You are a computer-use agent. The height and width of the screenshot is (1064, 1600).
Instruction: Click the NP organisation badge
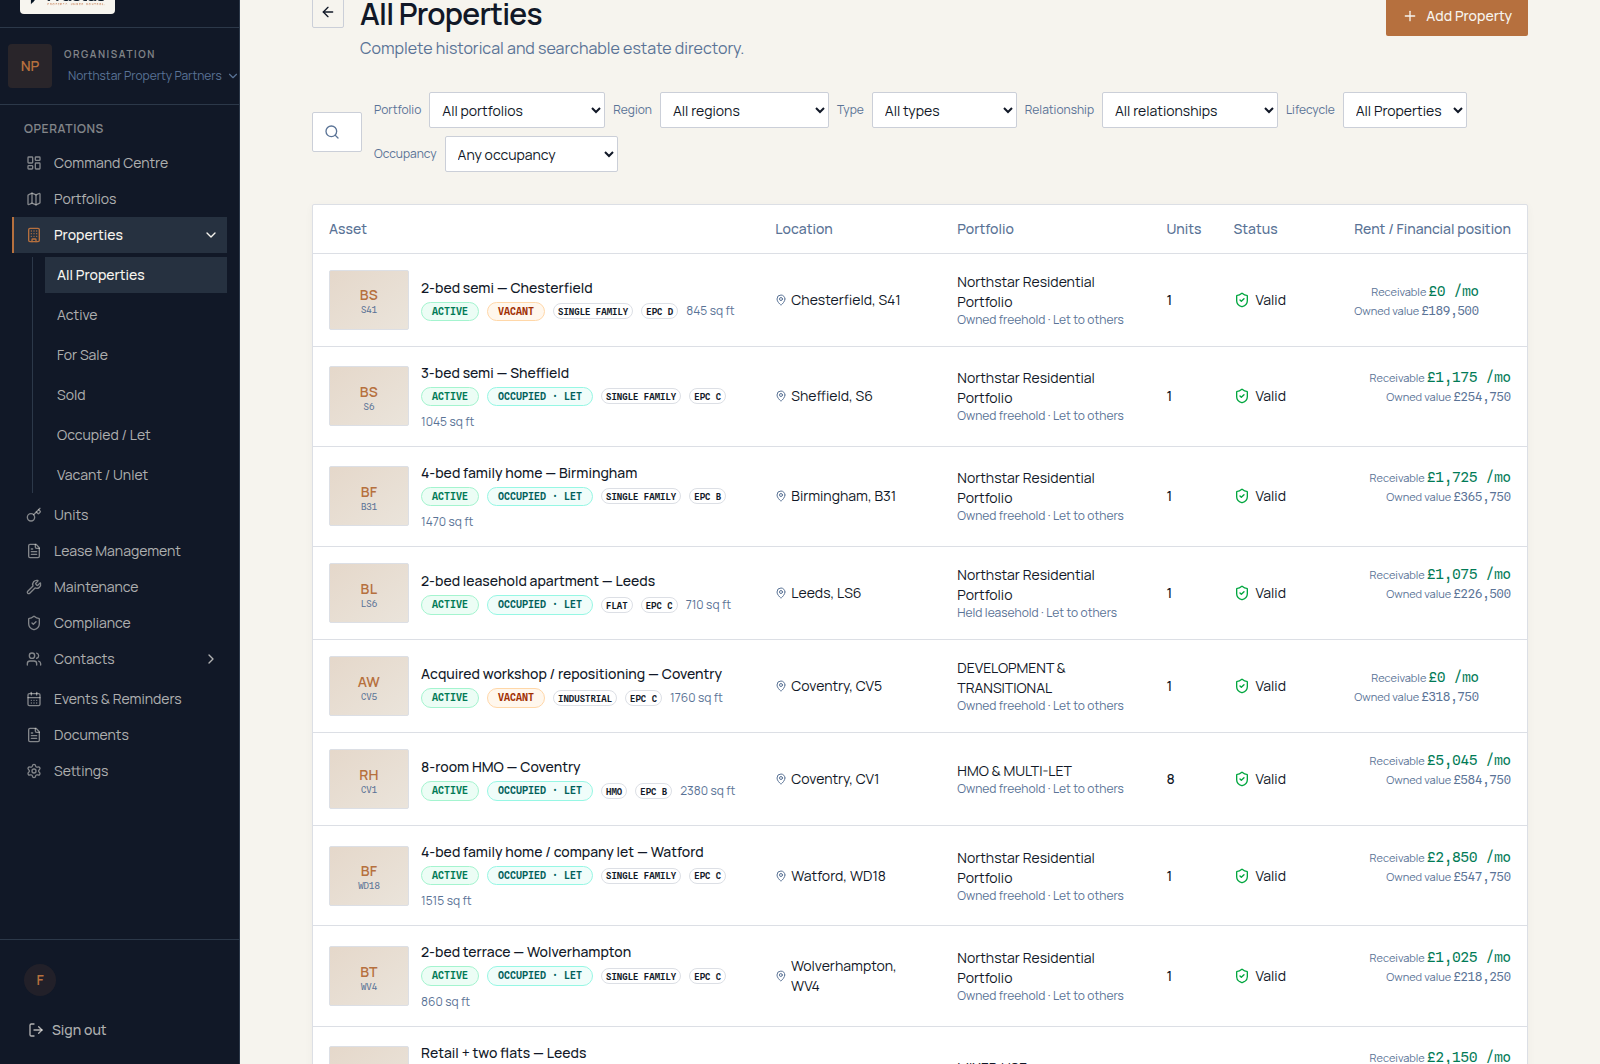click(x=30, y=66)
